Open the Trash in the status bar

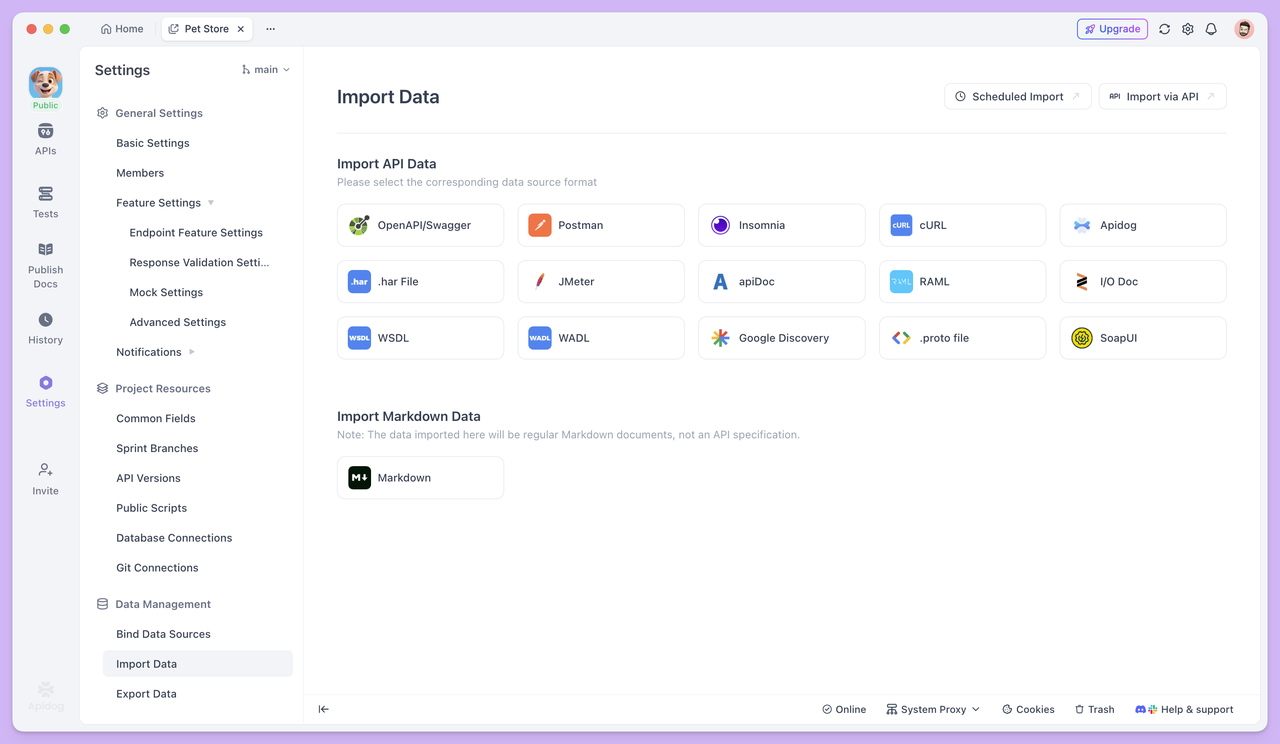[x=1094, y=709]
